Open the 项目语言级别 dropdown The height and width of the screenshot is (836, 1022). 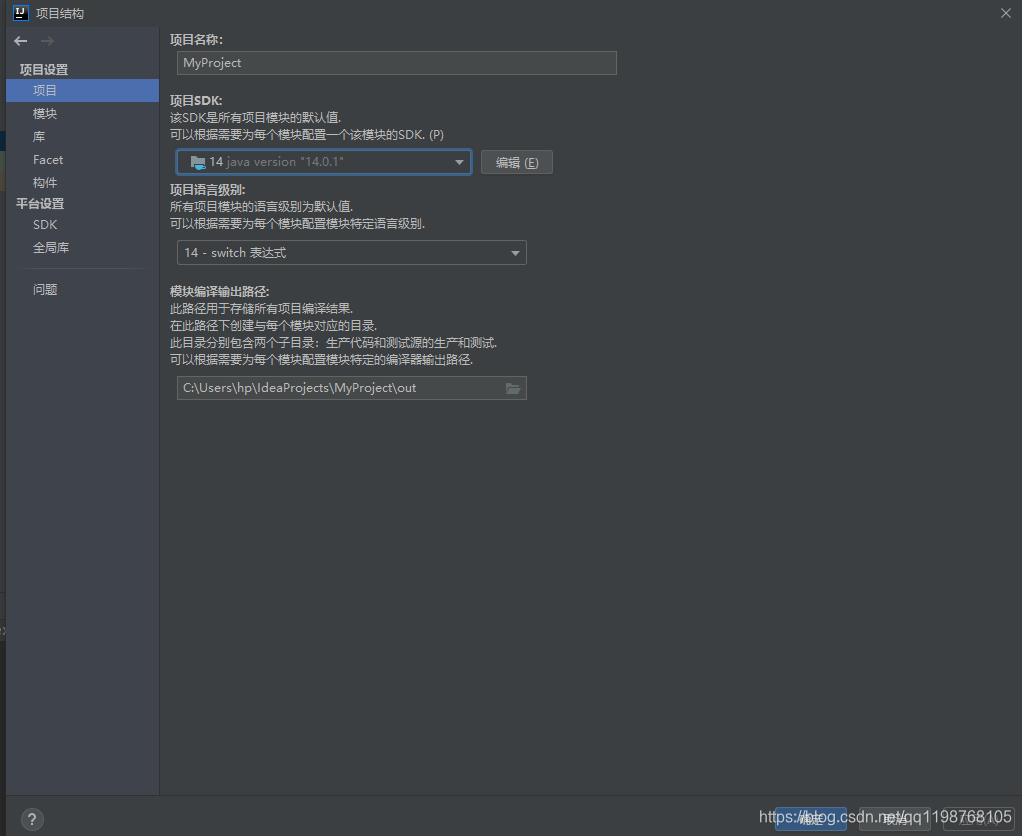tap(351, 252)
